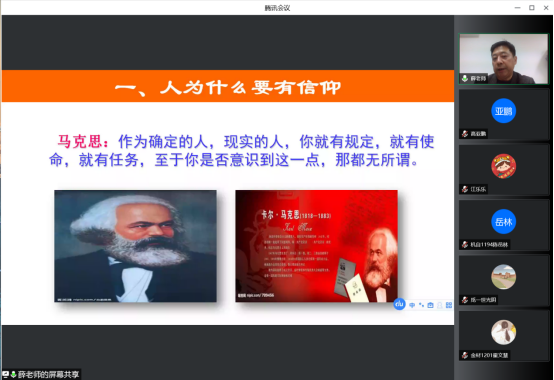Click the red cartoon girl participant avatar

tap(503, 166)
